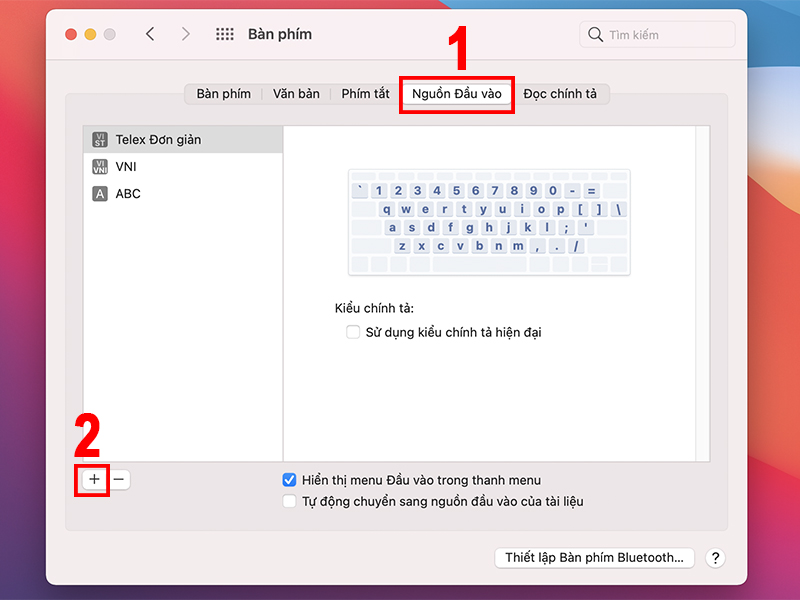The height and width of the screenshot is (600, 800).
Task: Select the Nguồn Đầu vào tab
Action: (457, 94)
